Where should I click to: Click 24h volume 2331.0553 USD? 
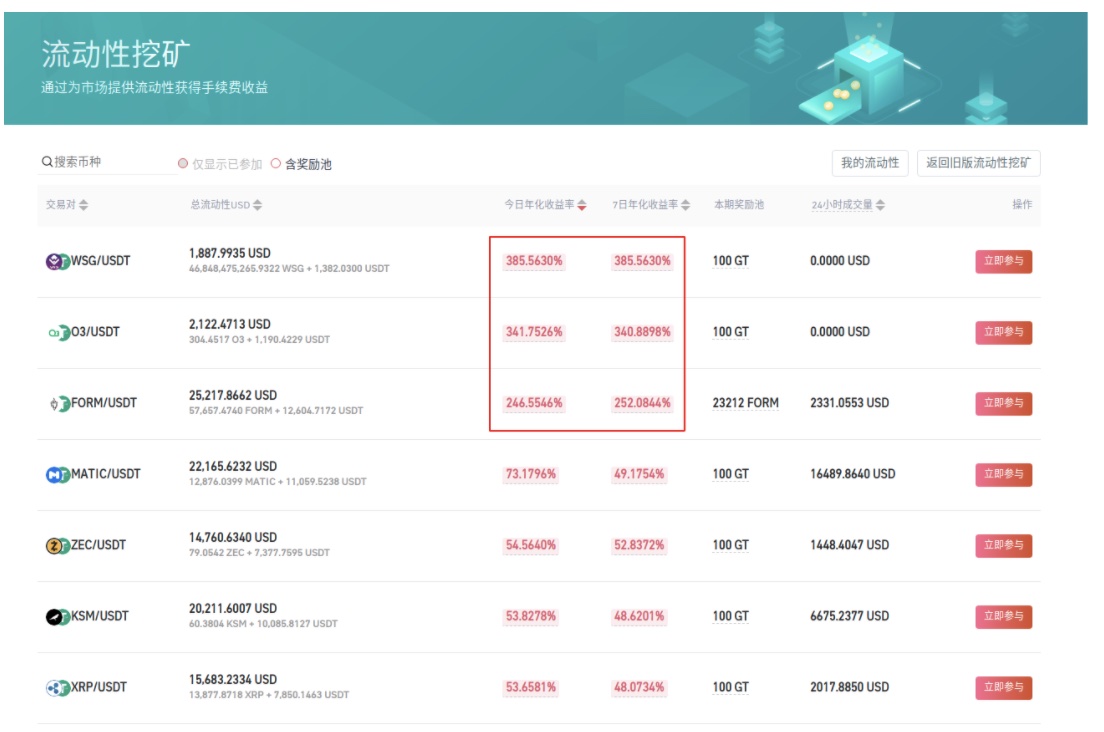pos(849,403)
